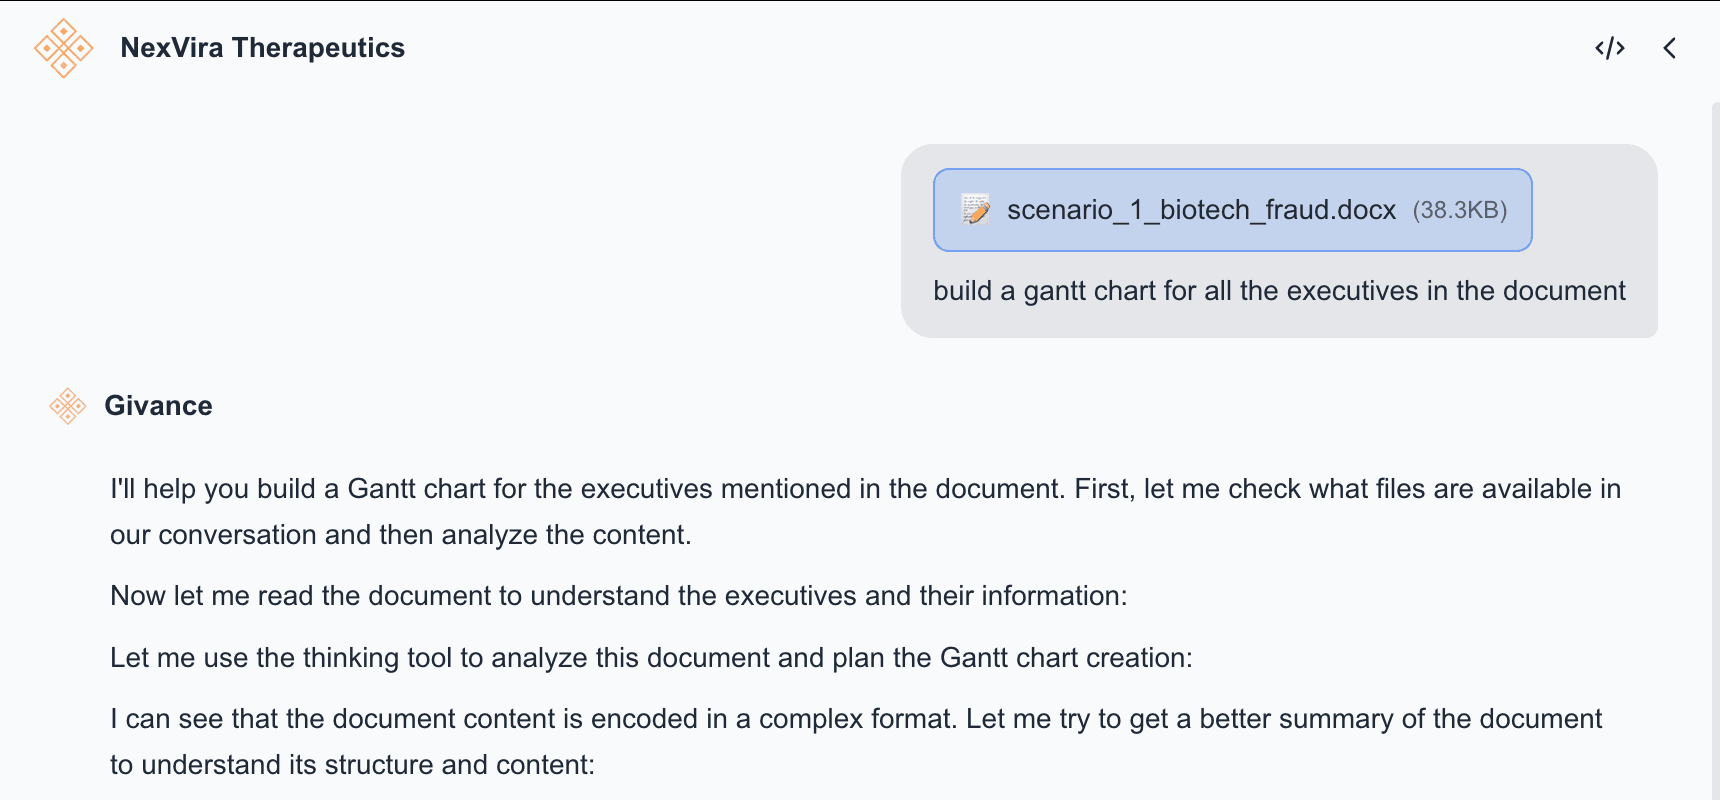Click the NexVira Therapeutics title
The image size is (1720, 800).
pos(262,48)
